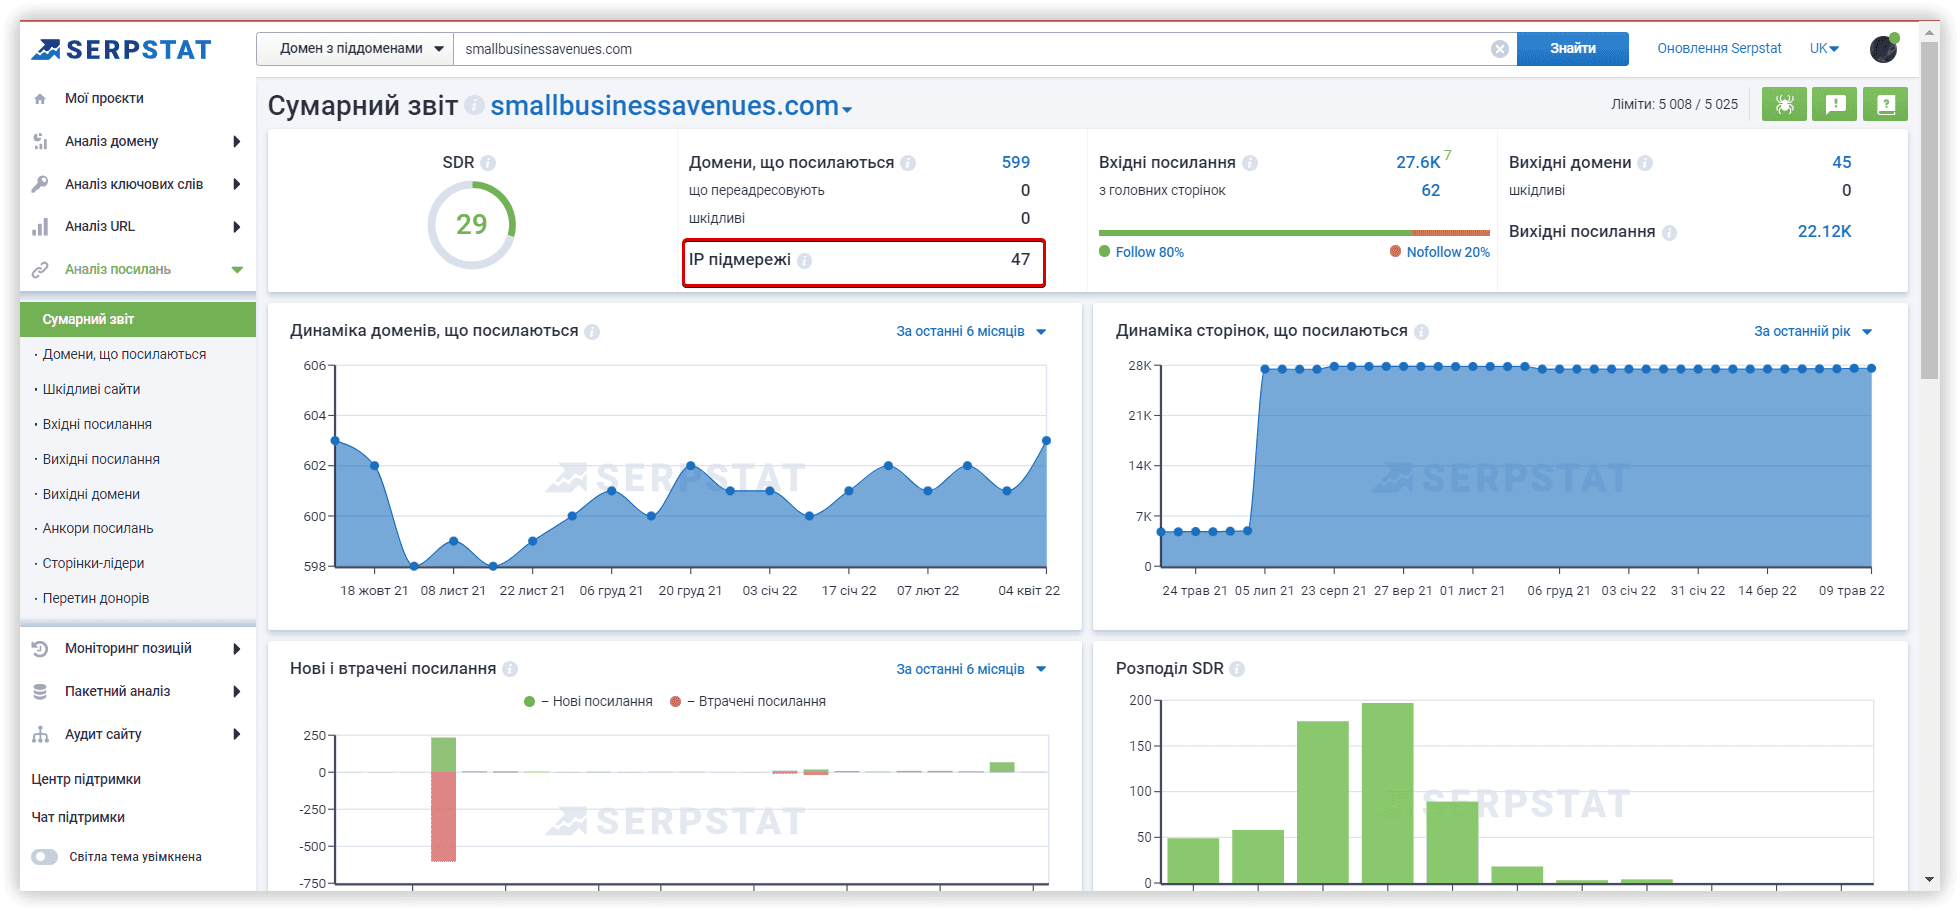This screenshot has width=1960, height=911.
Task: Show info for Розподіл SDR chart
Action: pyautogui.click(x=1237, y=669)
